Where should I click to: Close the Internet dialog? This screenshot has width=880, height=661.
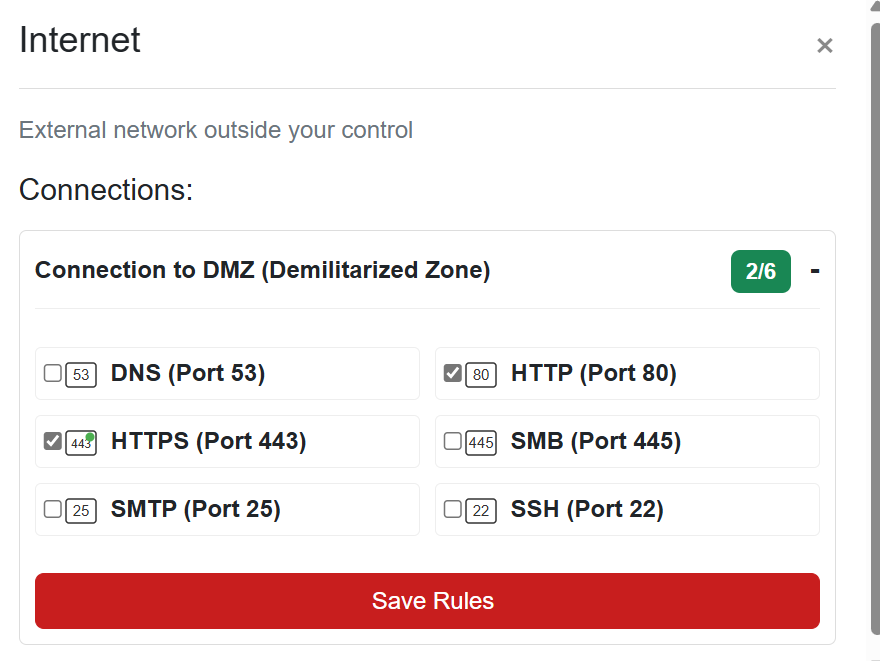(x=824, y=45)
